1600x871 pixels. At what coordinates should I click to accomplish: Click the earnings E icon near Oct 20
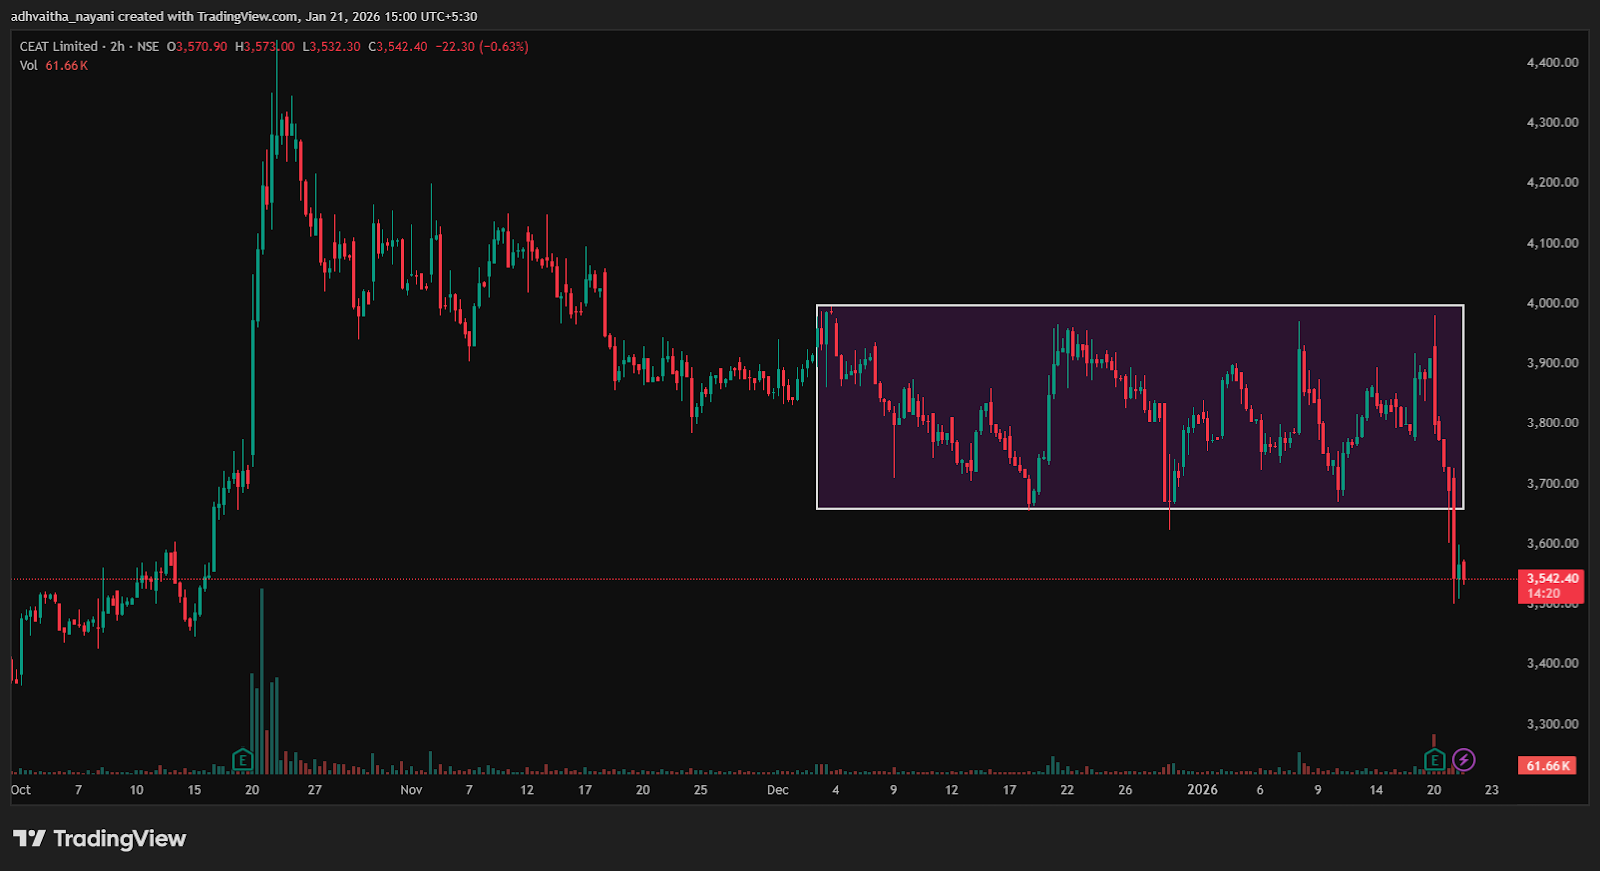point(242,760)
